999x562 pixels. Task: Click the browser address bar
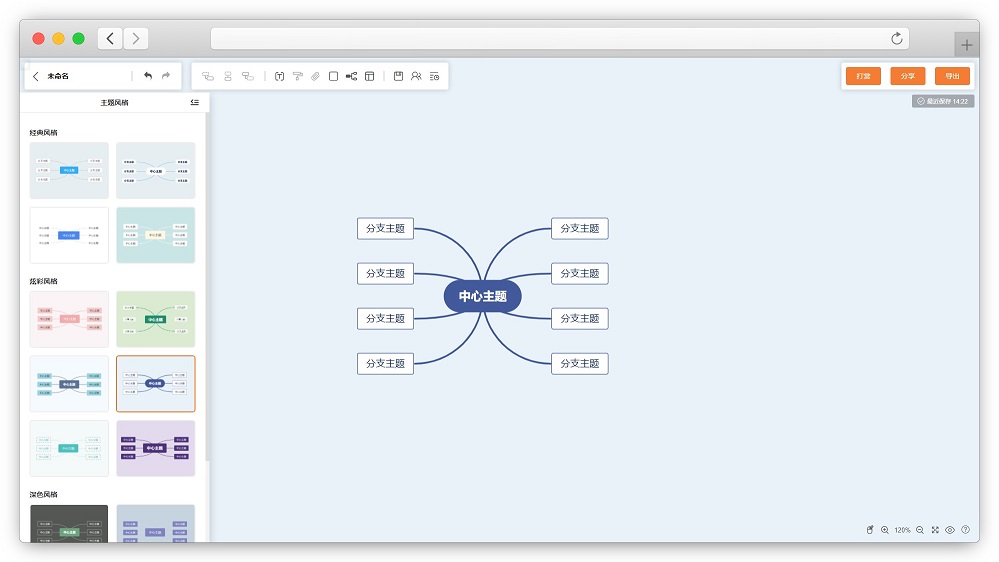[x=559, y=38]
